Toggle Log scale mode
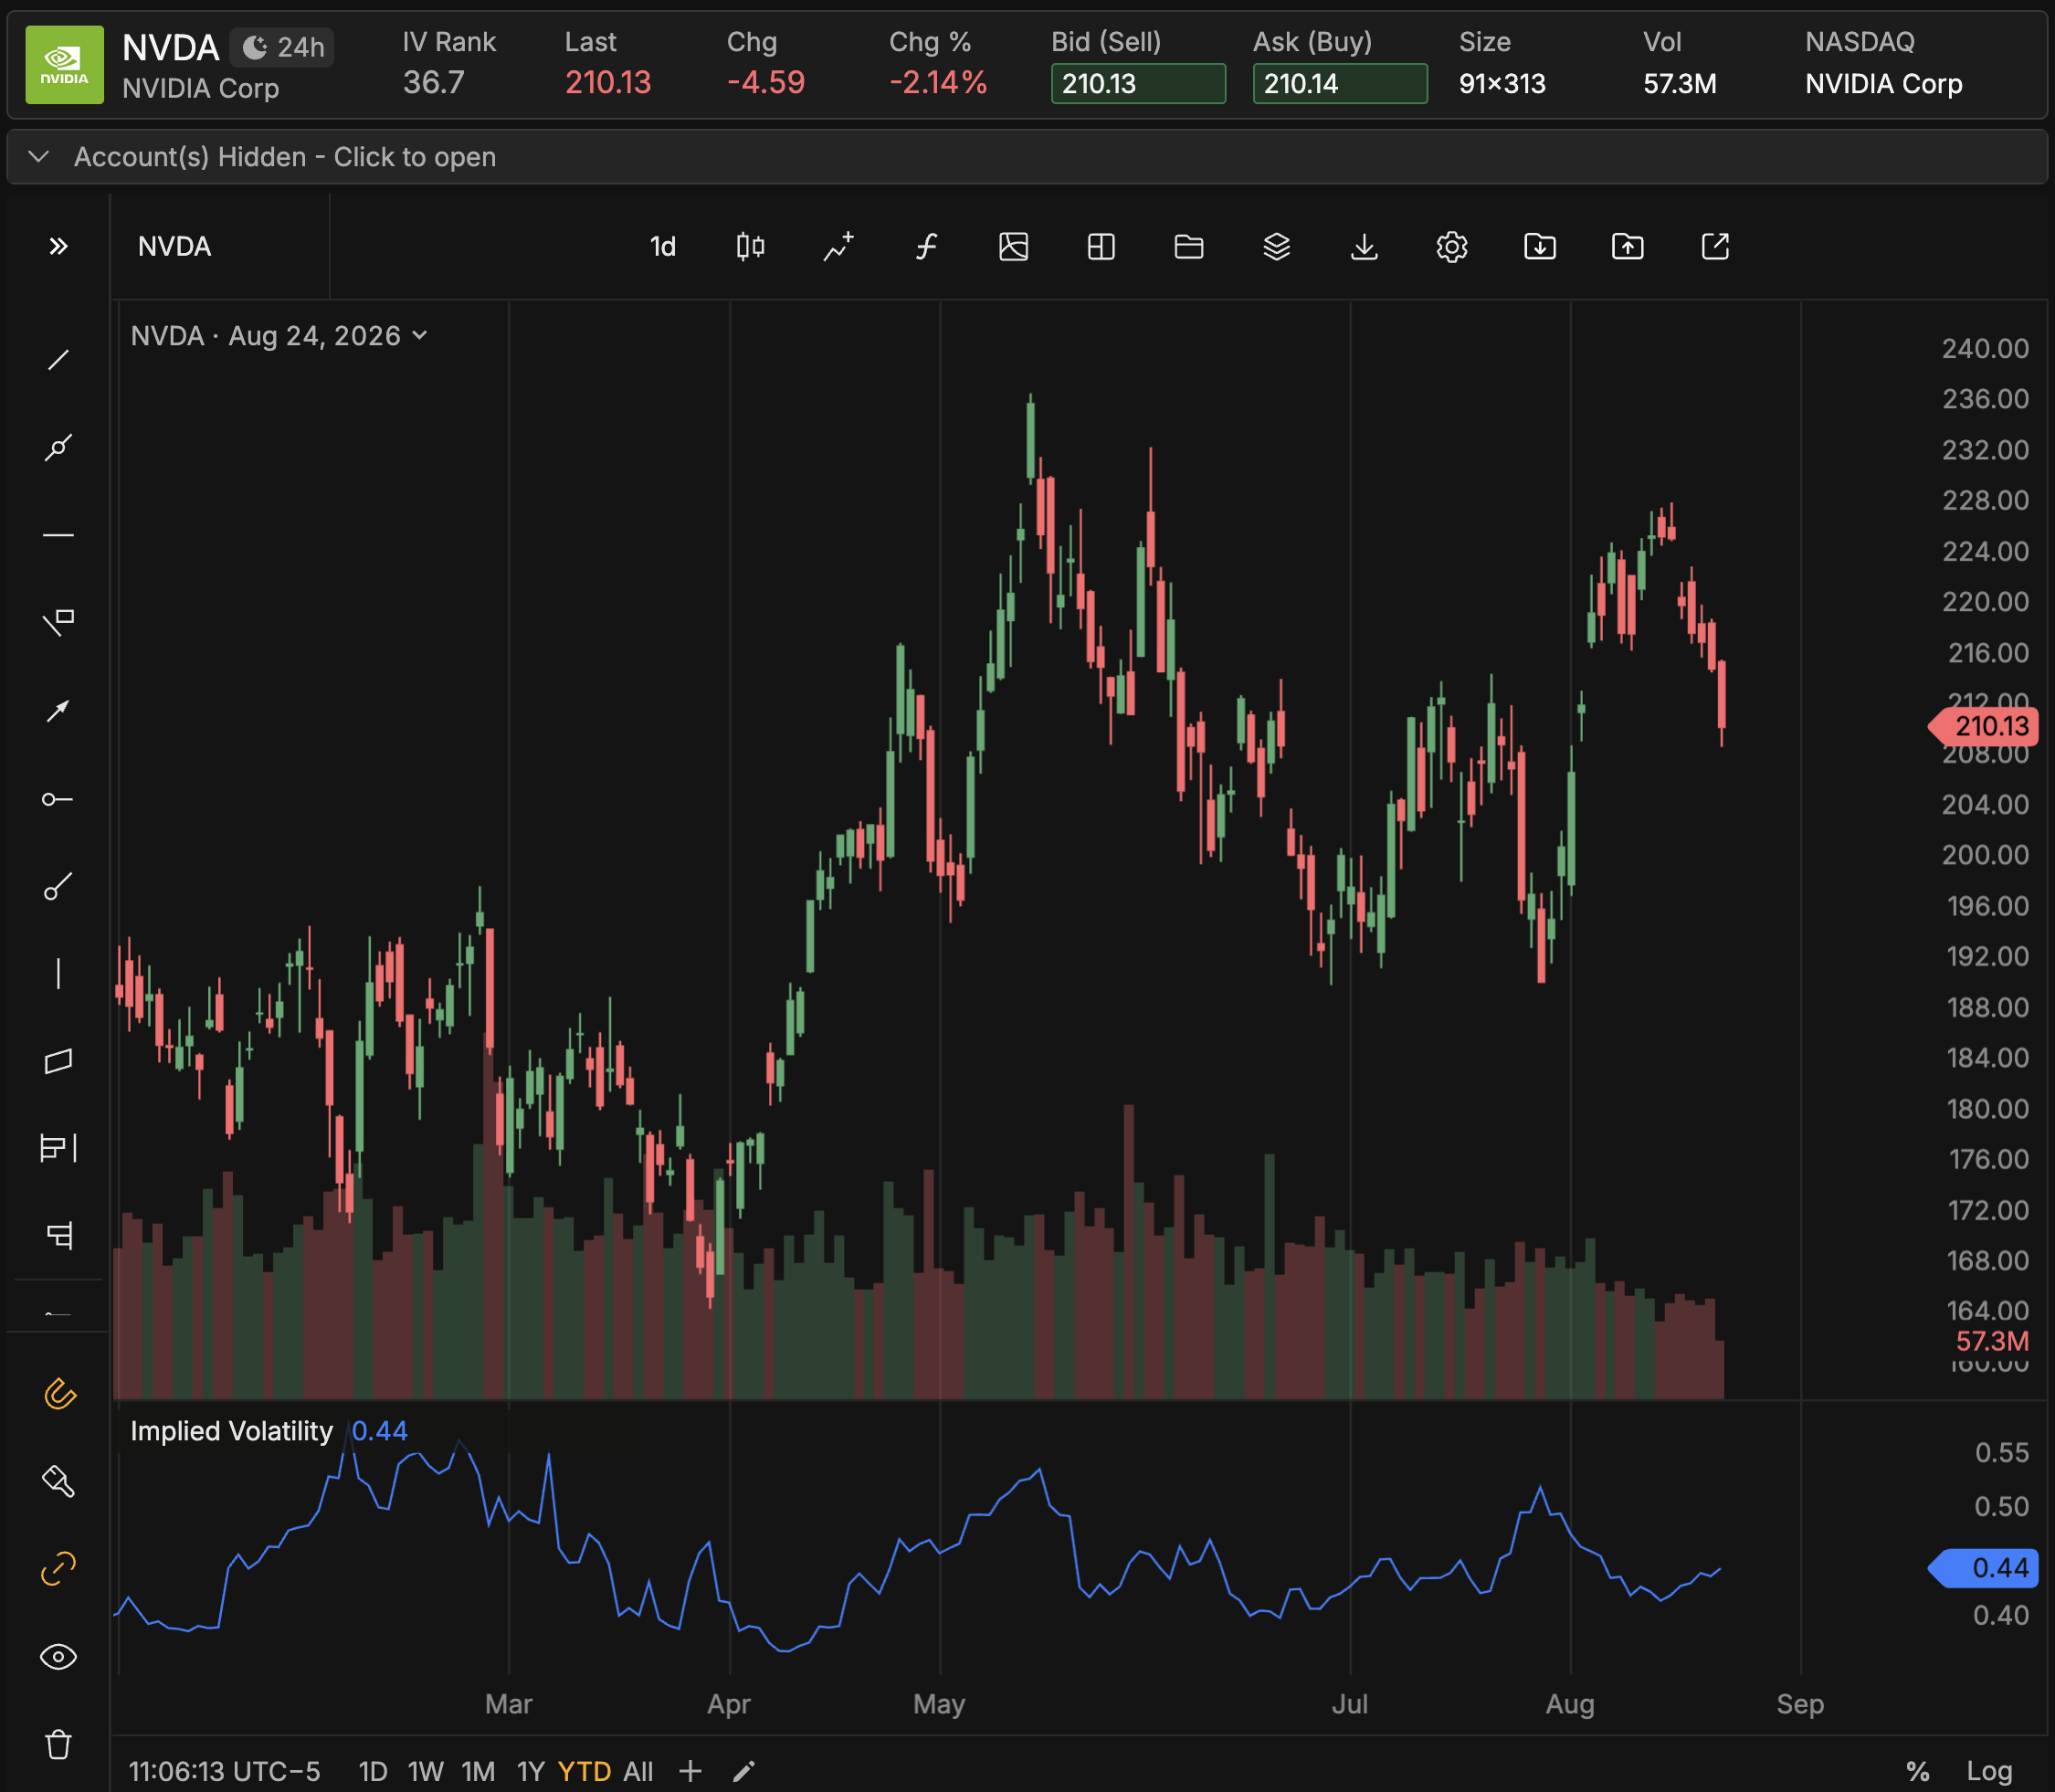Image resolution: width=2055 pixels, height=1792 pixels. pyautogui.click(x=1989, y=1771)
